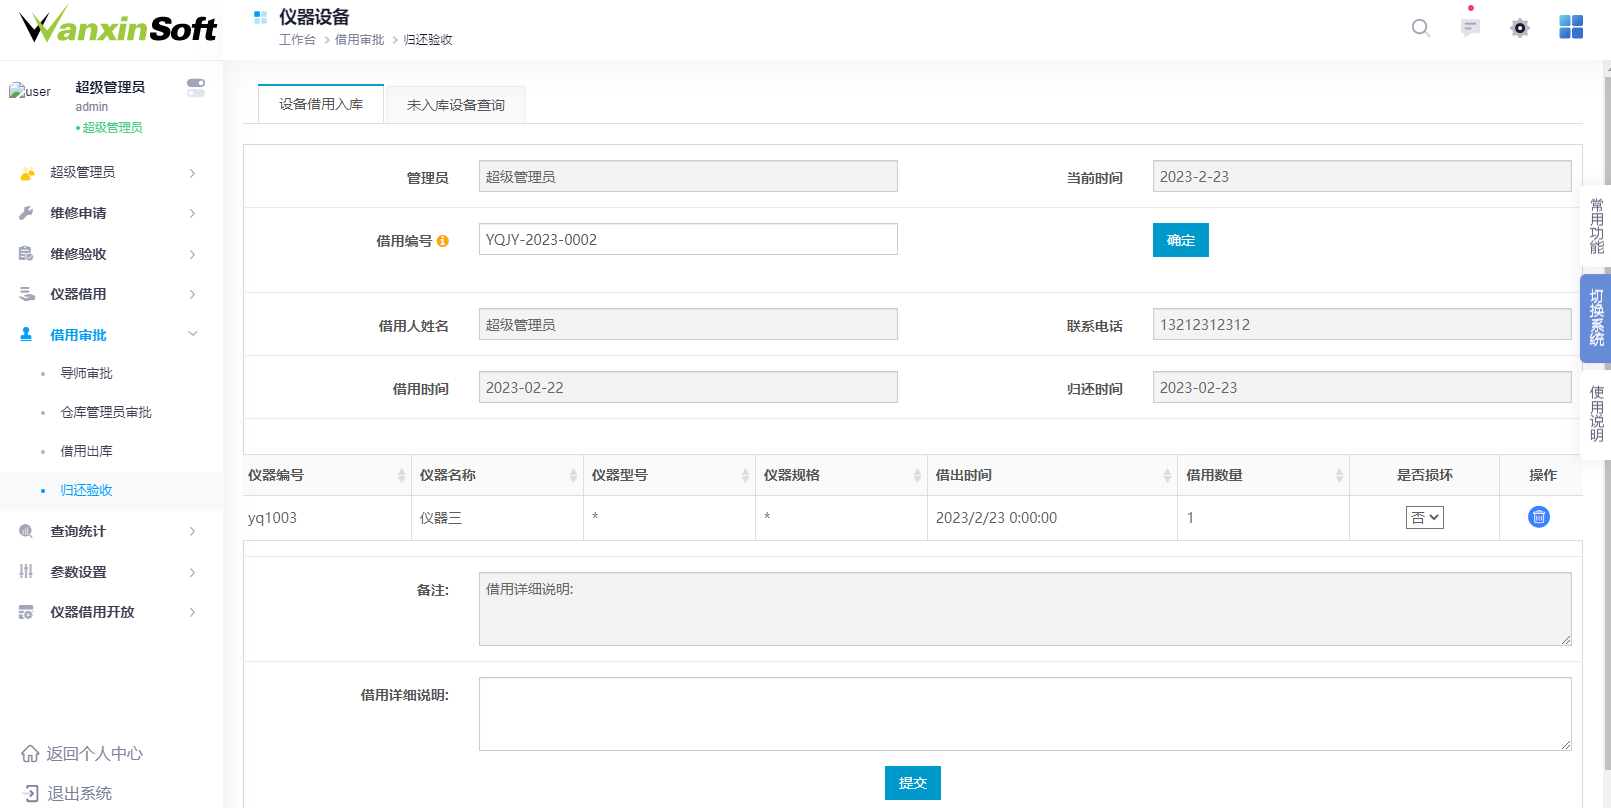
Task: Sort the table by 仪器编号 column
Action: coord(401,476)
